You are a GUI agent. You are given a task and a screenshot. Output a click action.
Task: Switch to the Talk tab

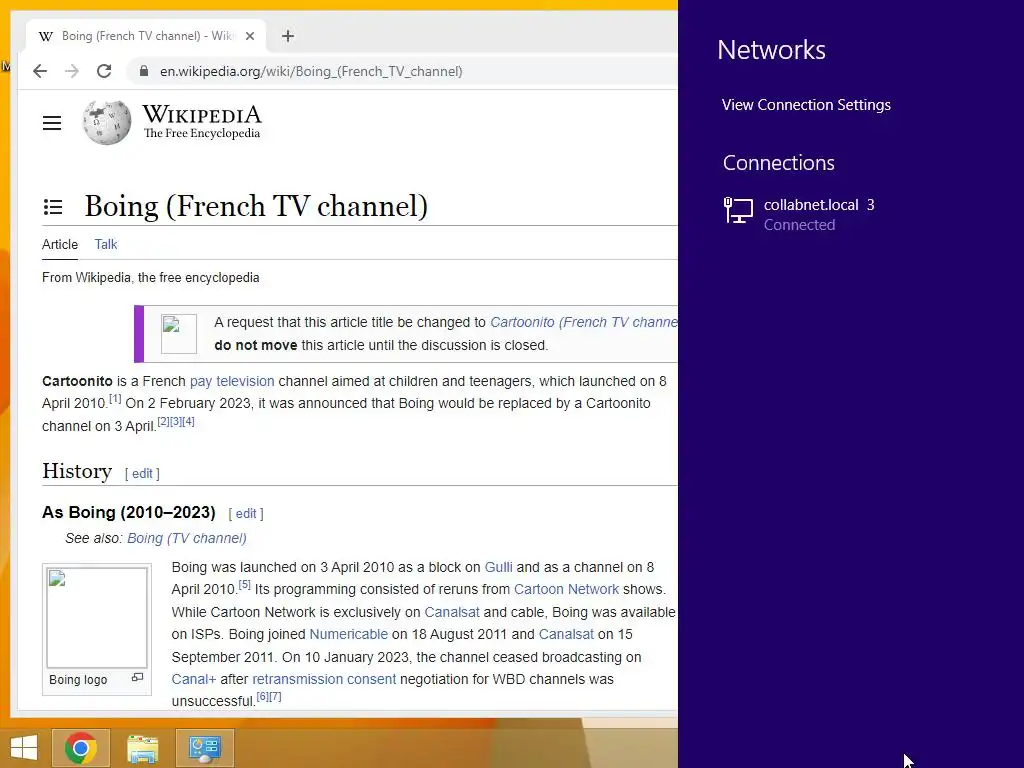(x=106, y=244)
